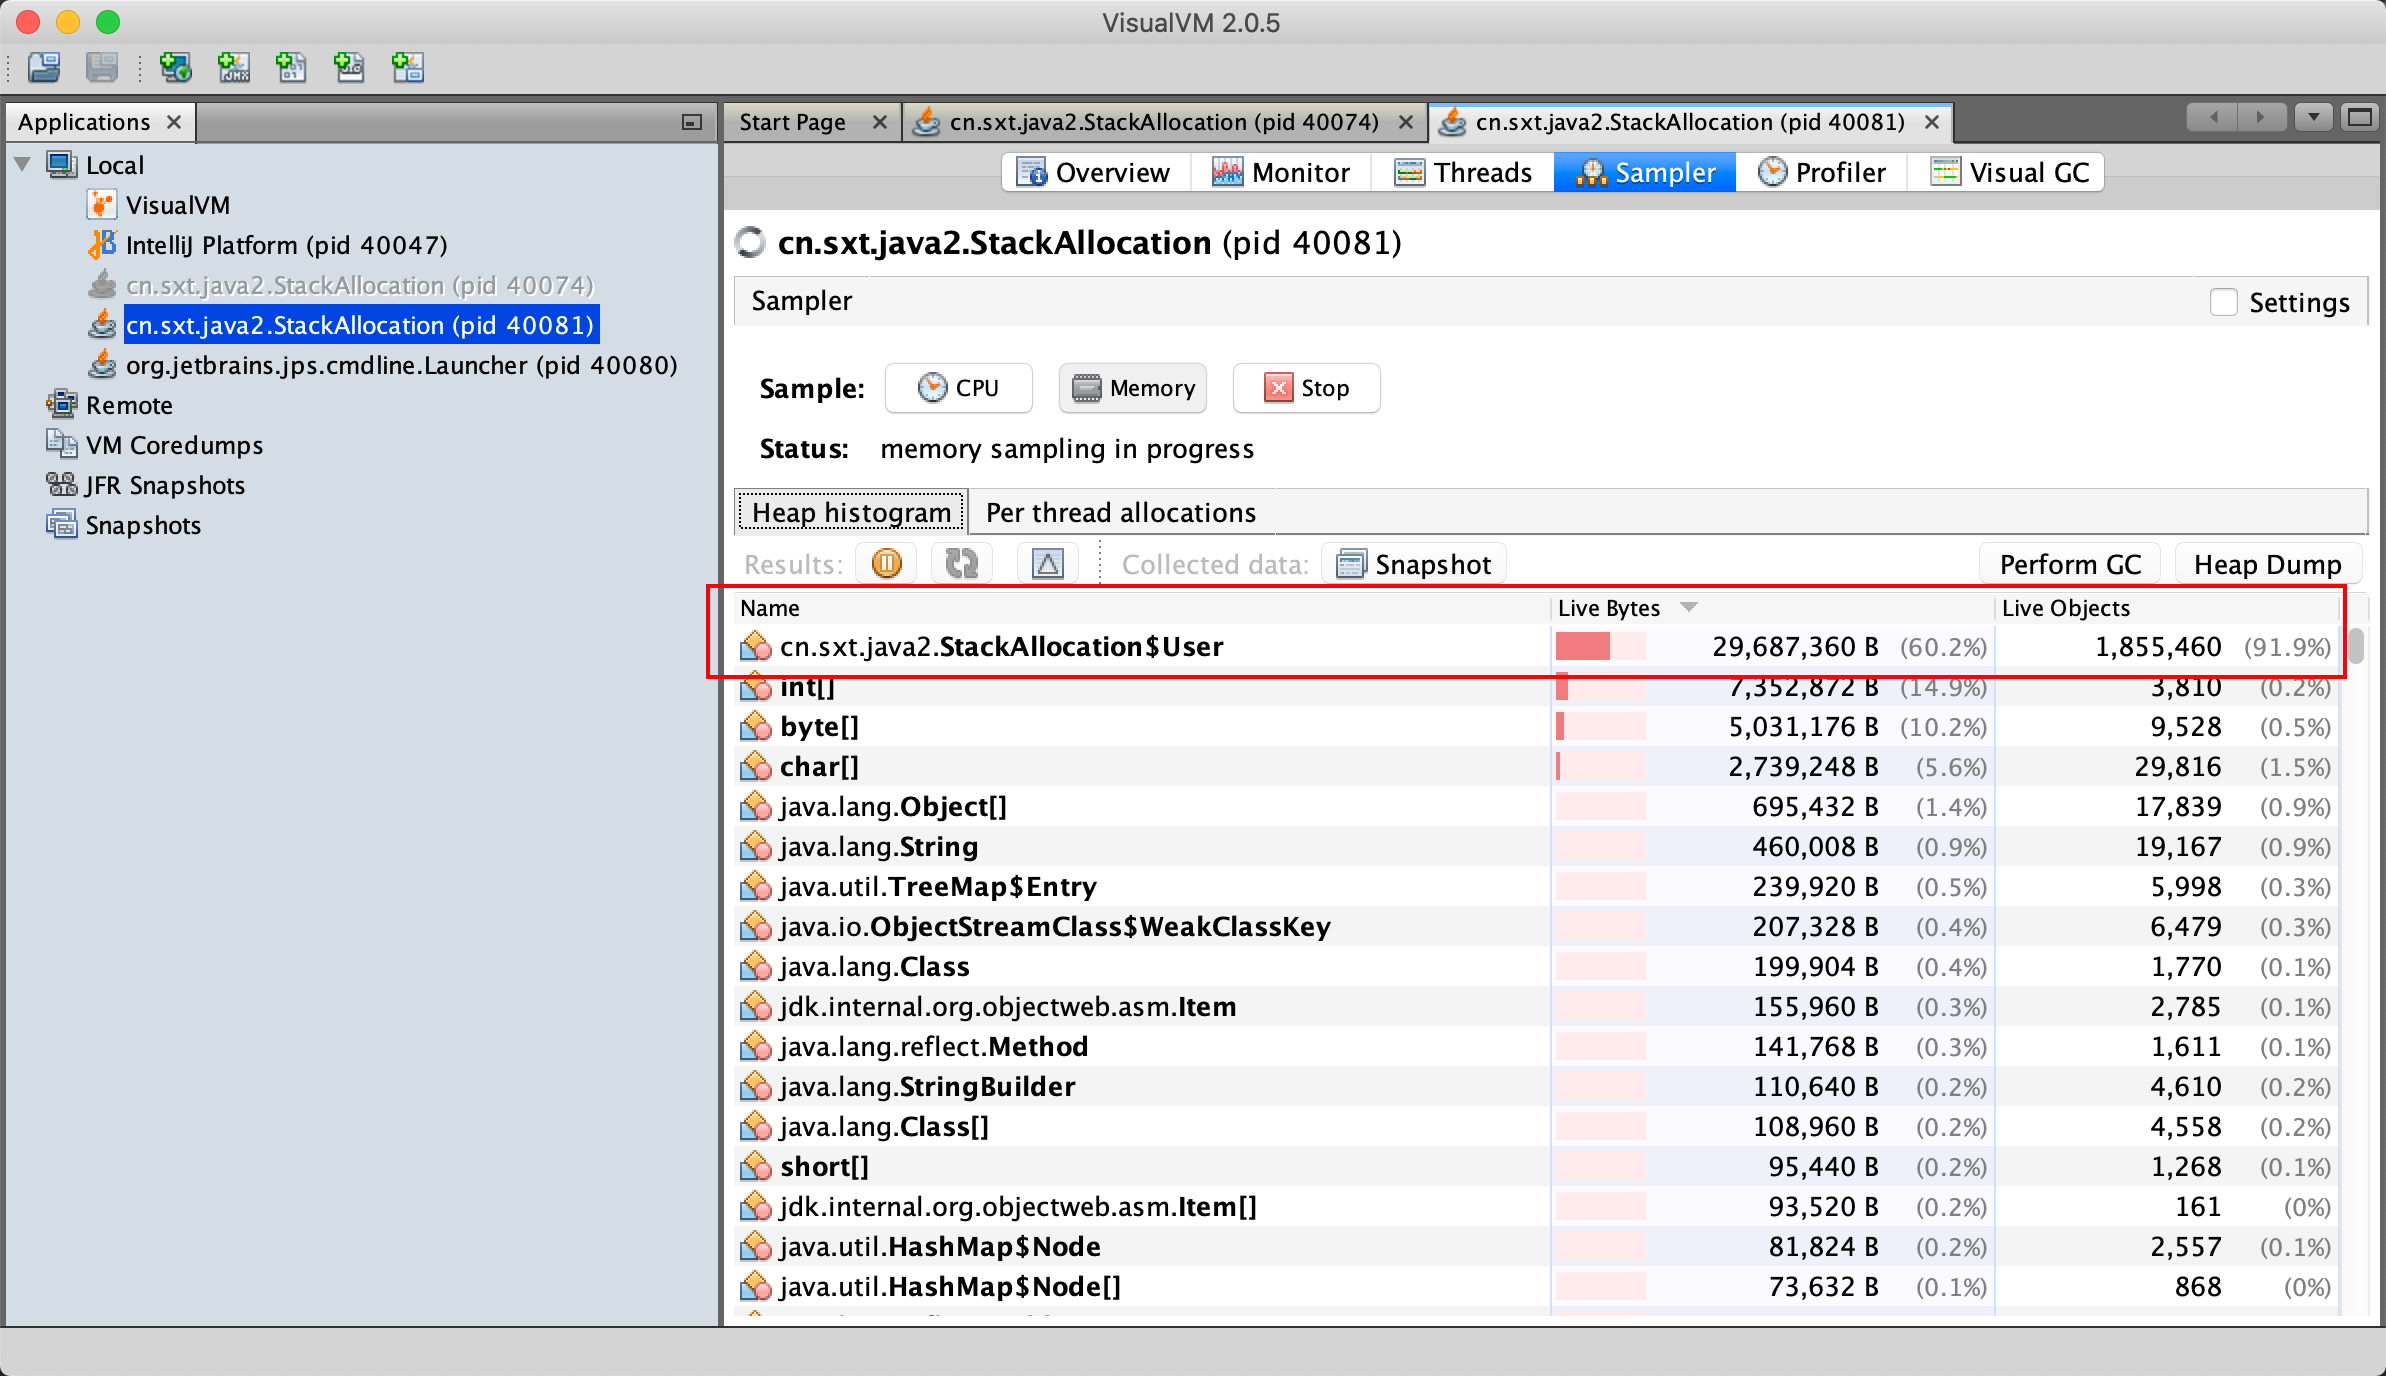Click the Heap Dump icon

[2265, 564]
